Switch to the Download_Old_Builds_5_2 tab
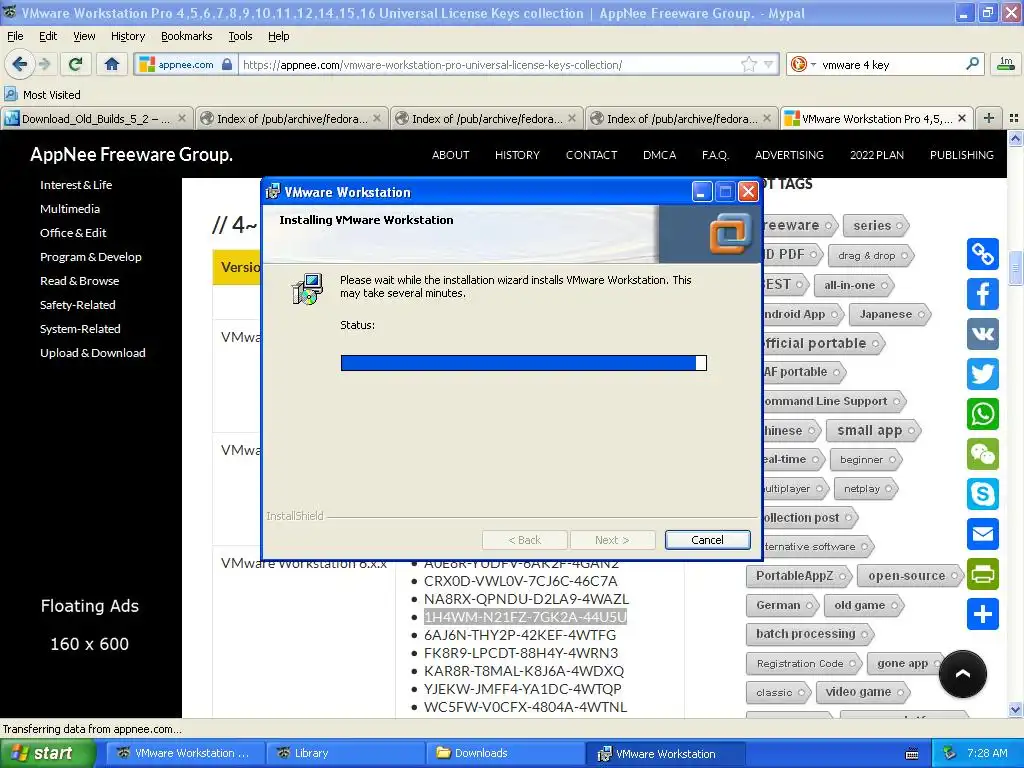The image size is (1024, 768). (x=97, y=118)
